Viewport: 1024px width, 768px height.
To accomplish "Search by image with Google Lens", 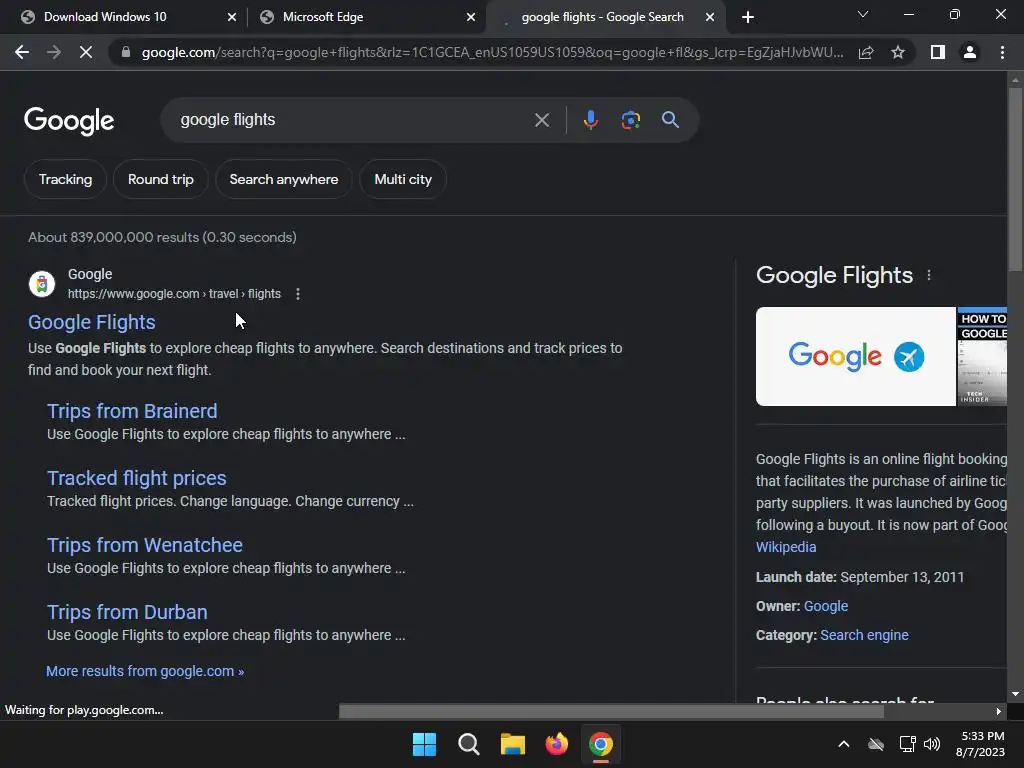I will (x=630, y=120).
